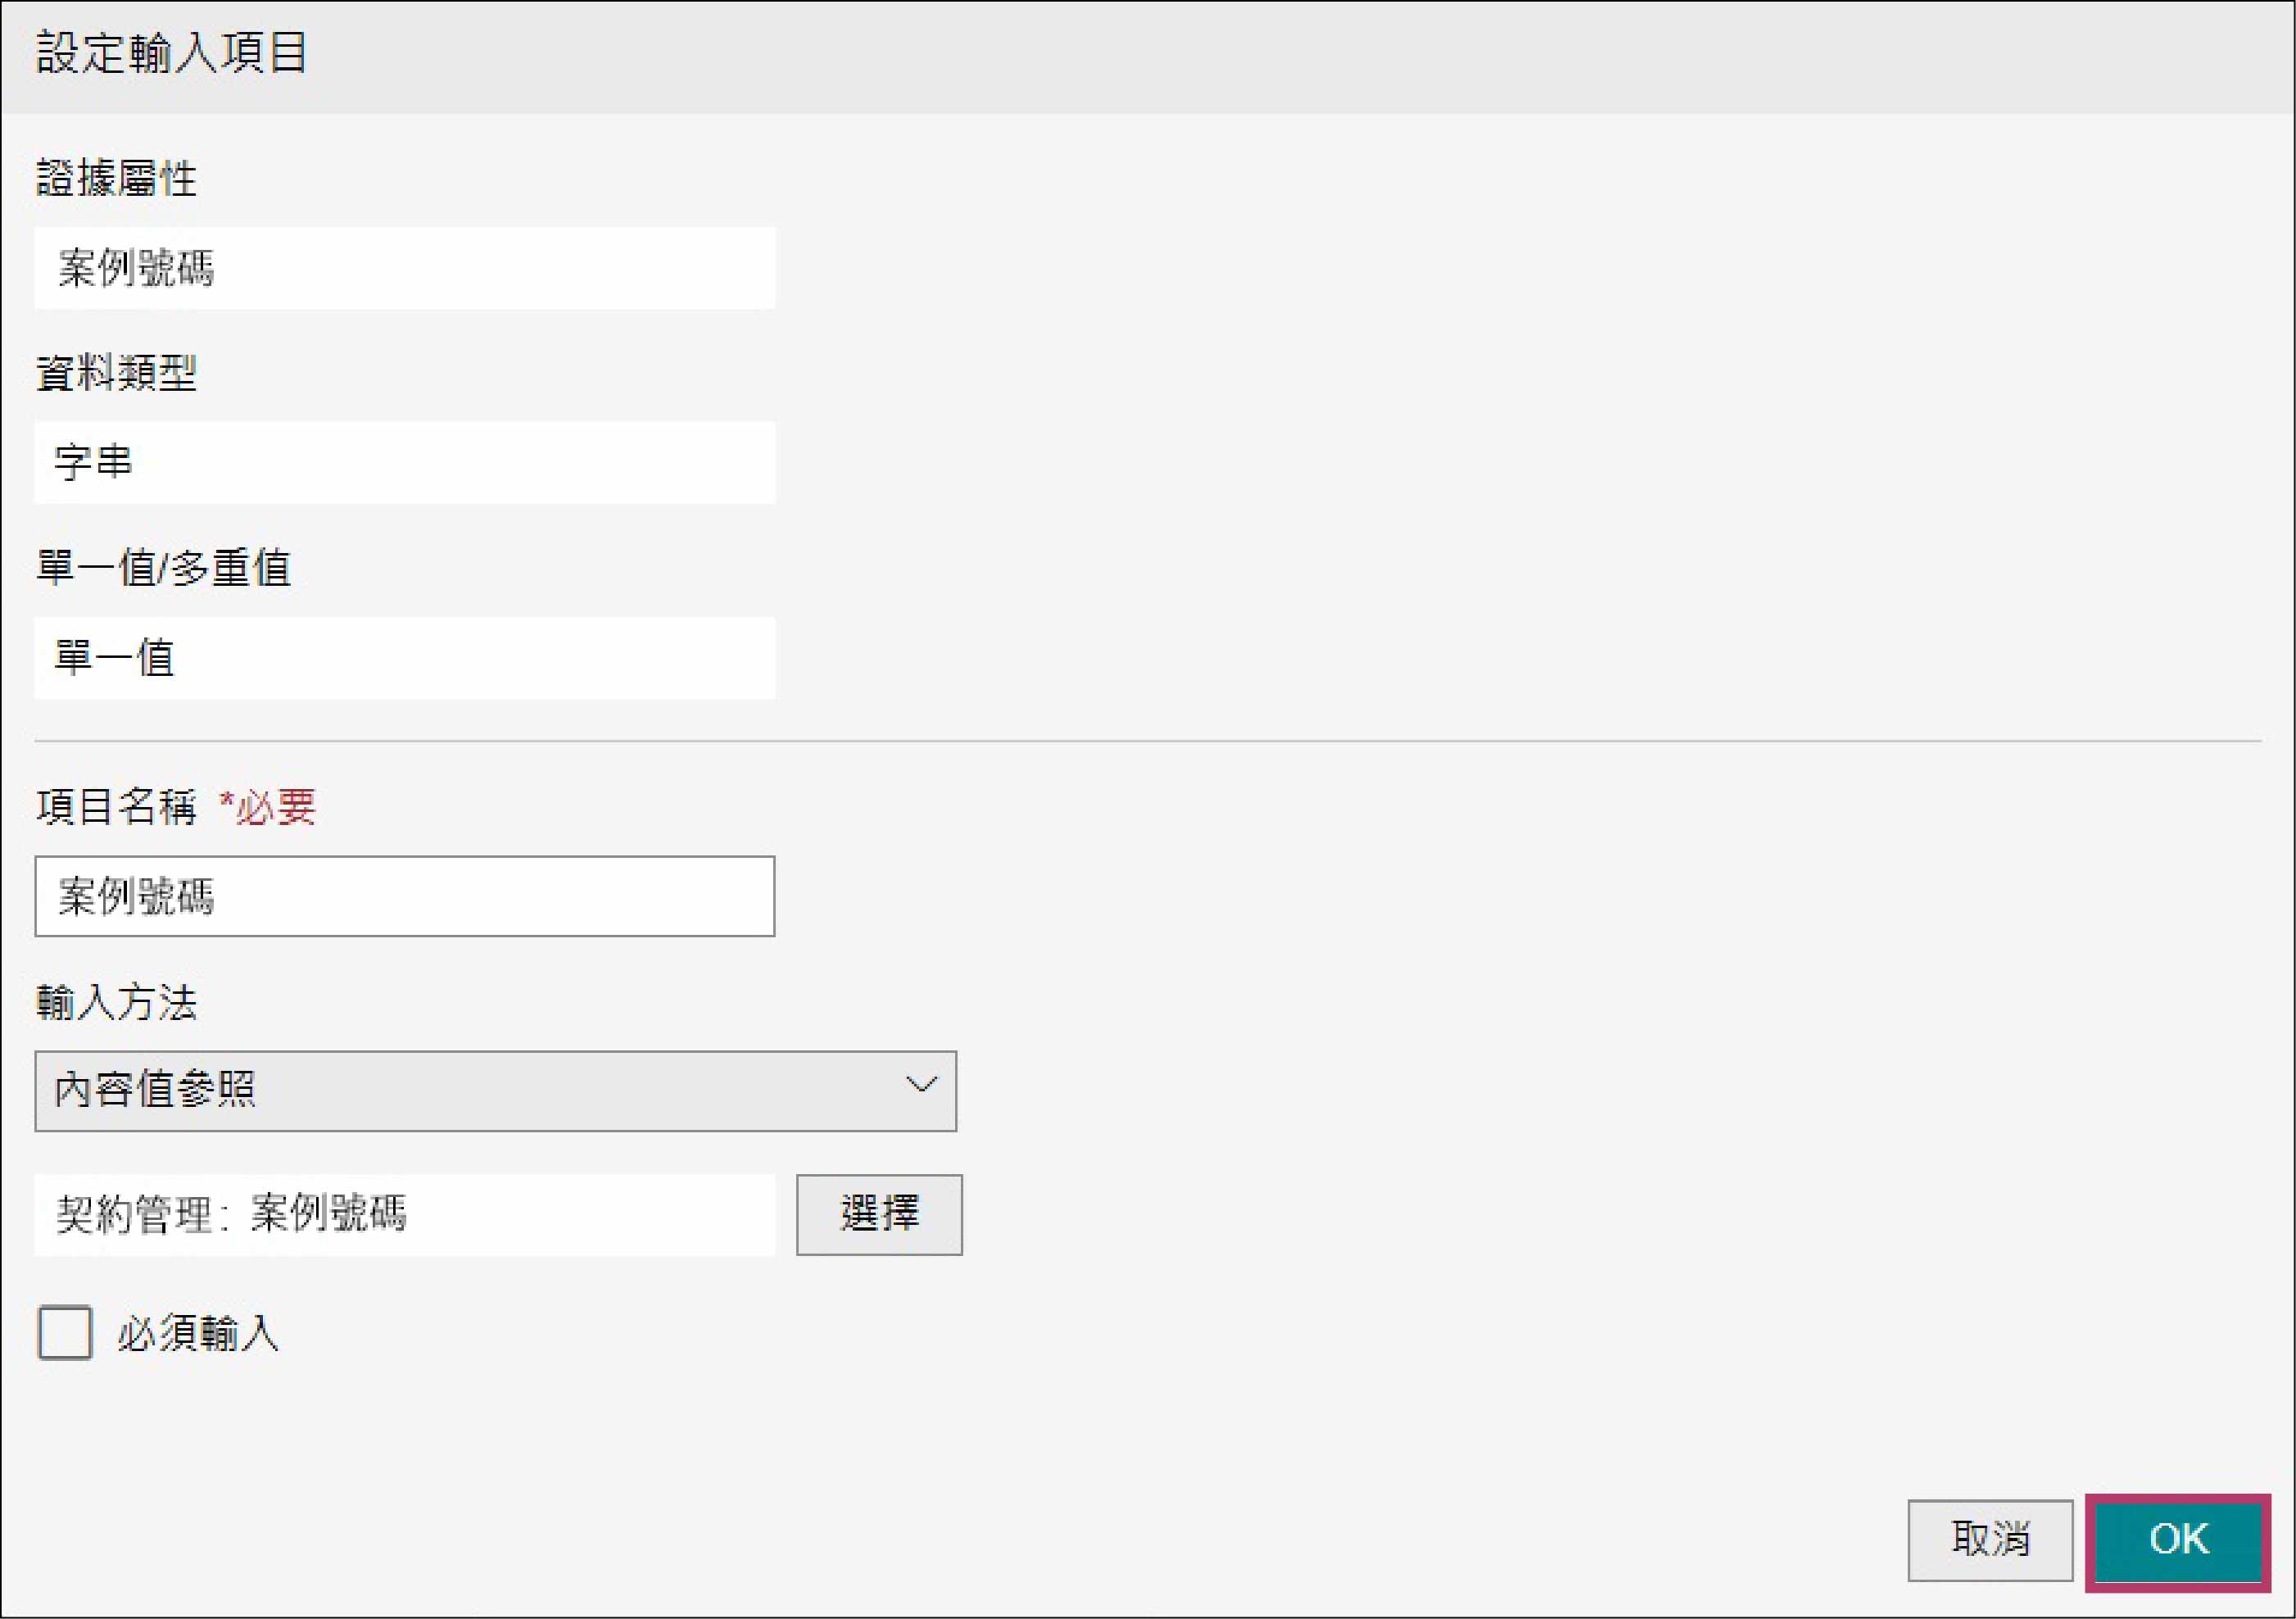The width and height of the screenshot is (2296, 1619).
Task: Click the 選擇 button beside reference field
Action: [878, 1214]
